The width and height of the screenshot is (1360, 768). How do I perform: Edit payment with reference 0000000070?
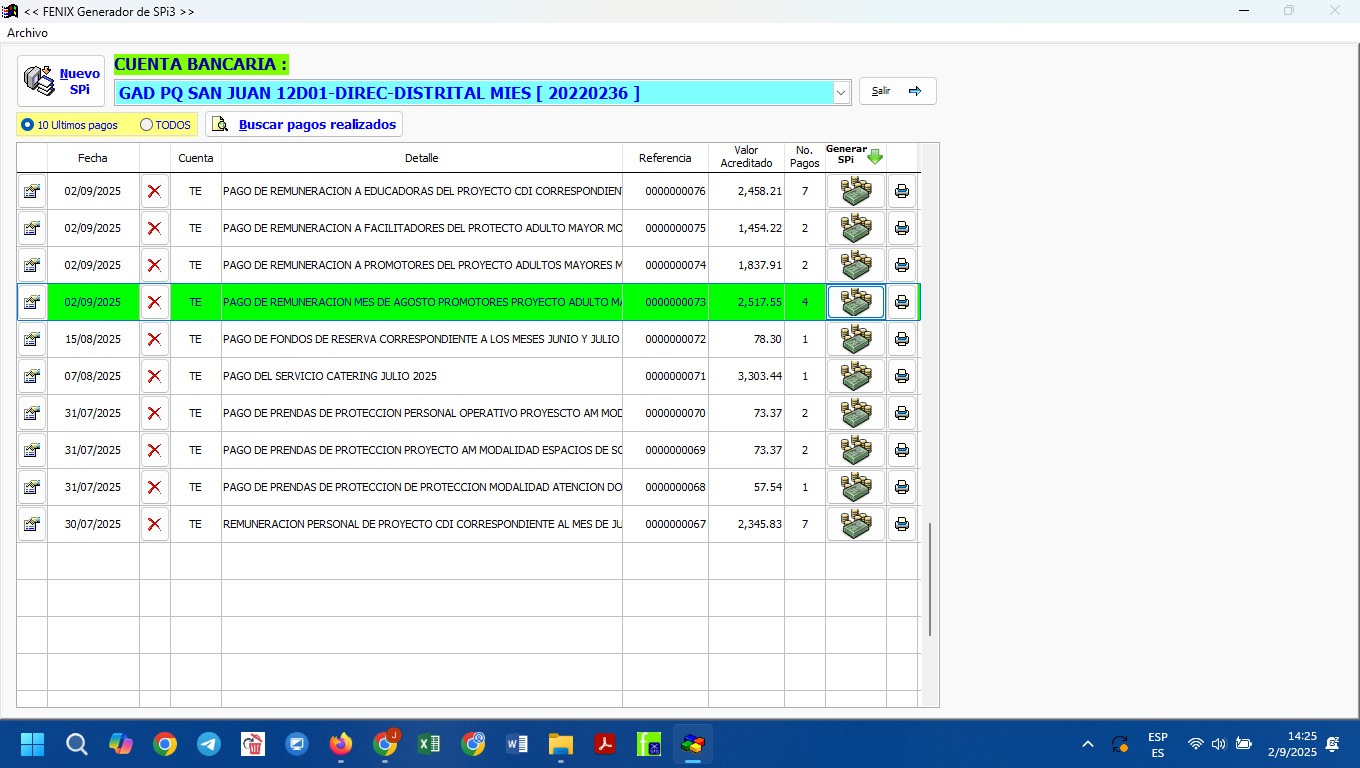click(32, 413)
